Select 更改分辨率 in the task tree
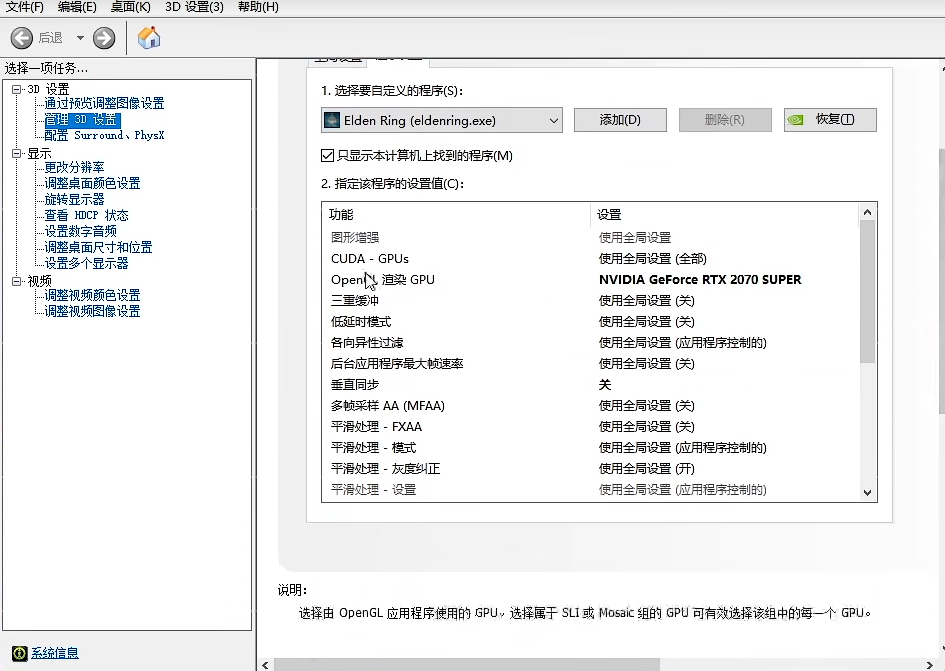 [x=74, y=167]
